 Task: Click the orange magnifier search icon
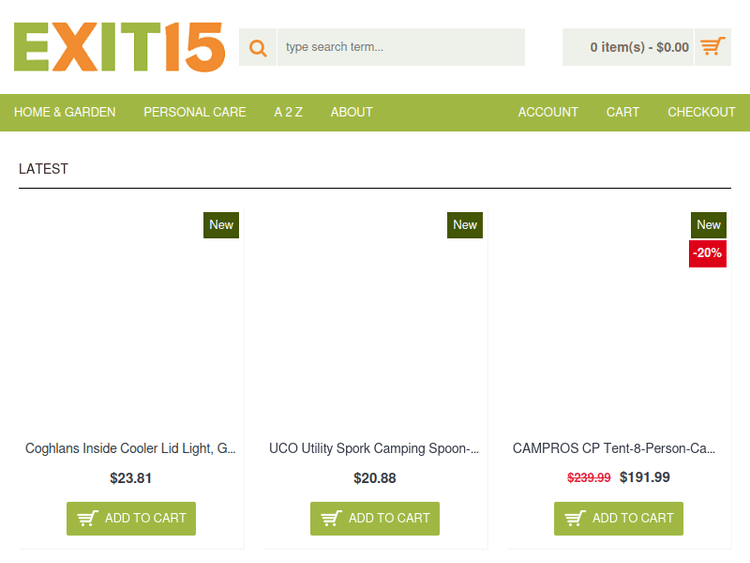click(258, 47)
